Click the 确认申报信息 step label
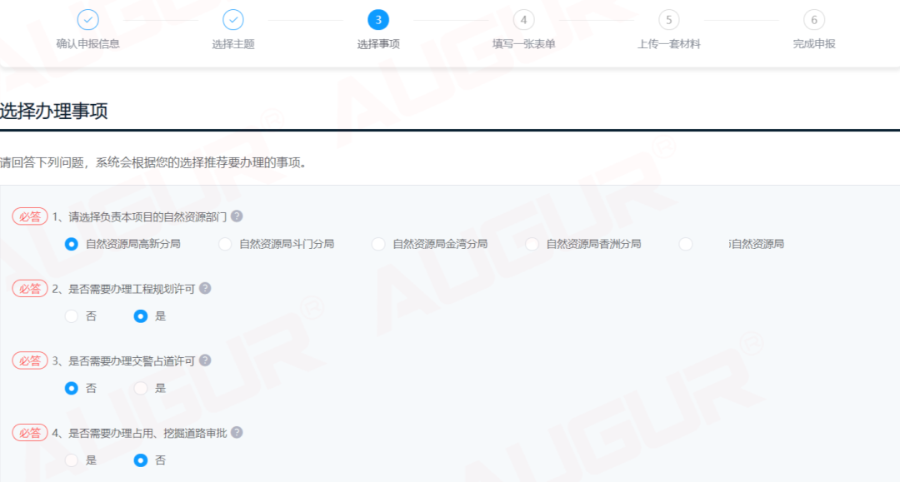The image size is (900, 482). click(x=88, y=44)
